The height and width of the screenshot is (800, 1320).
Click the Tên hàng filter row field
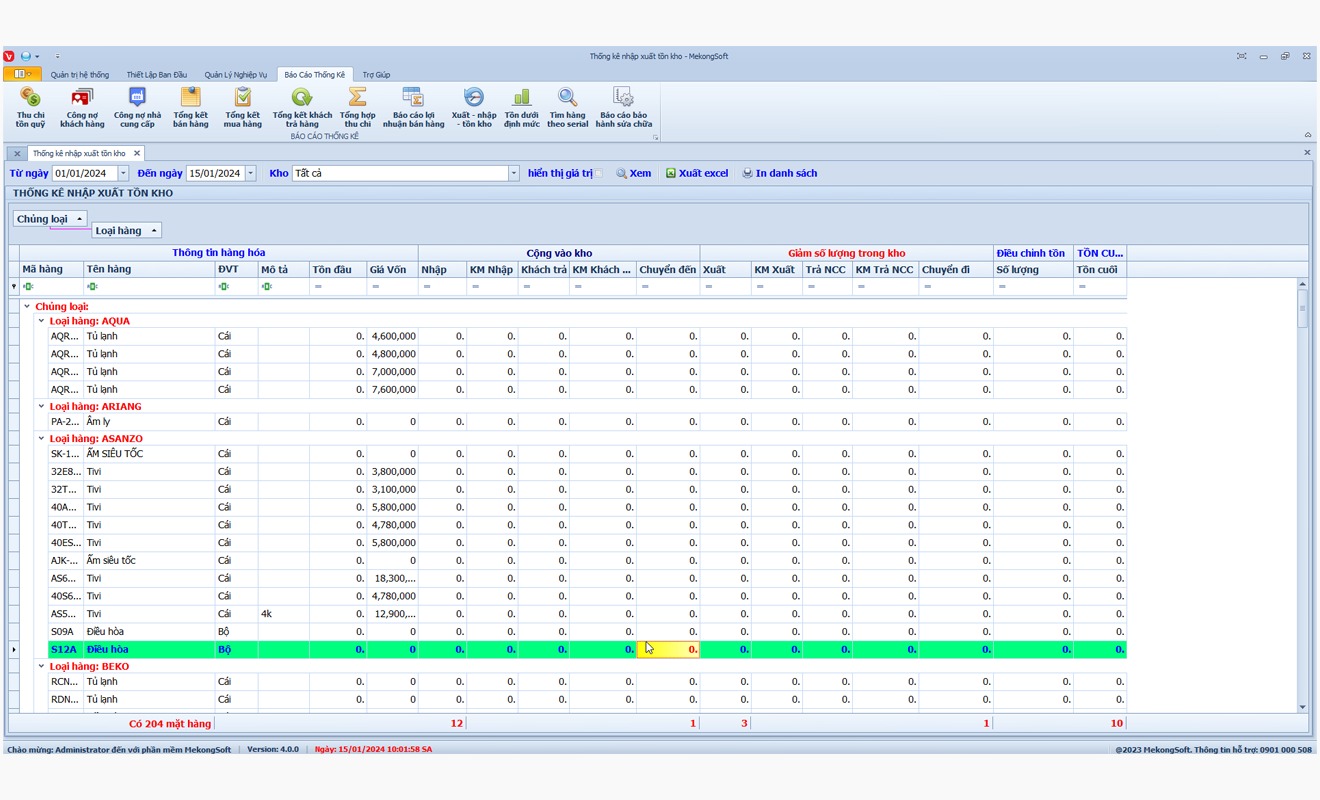(150, 287)
